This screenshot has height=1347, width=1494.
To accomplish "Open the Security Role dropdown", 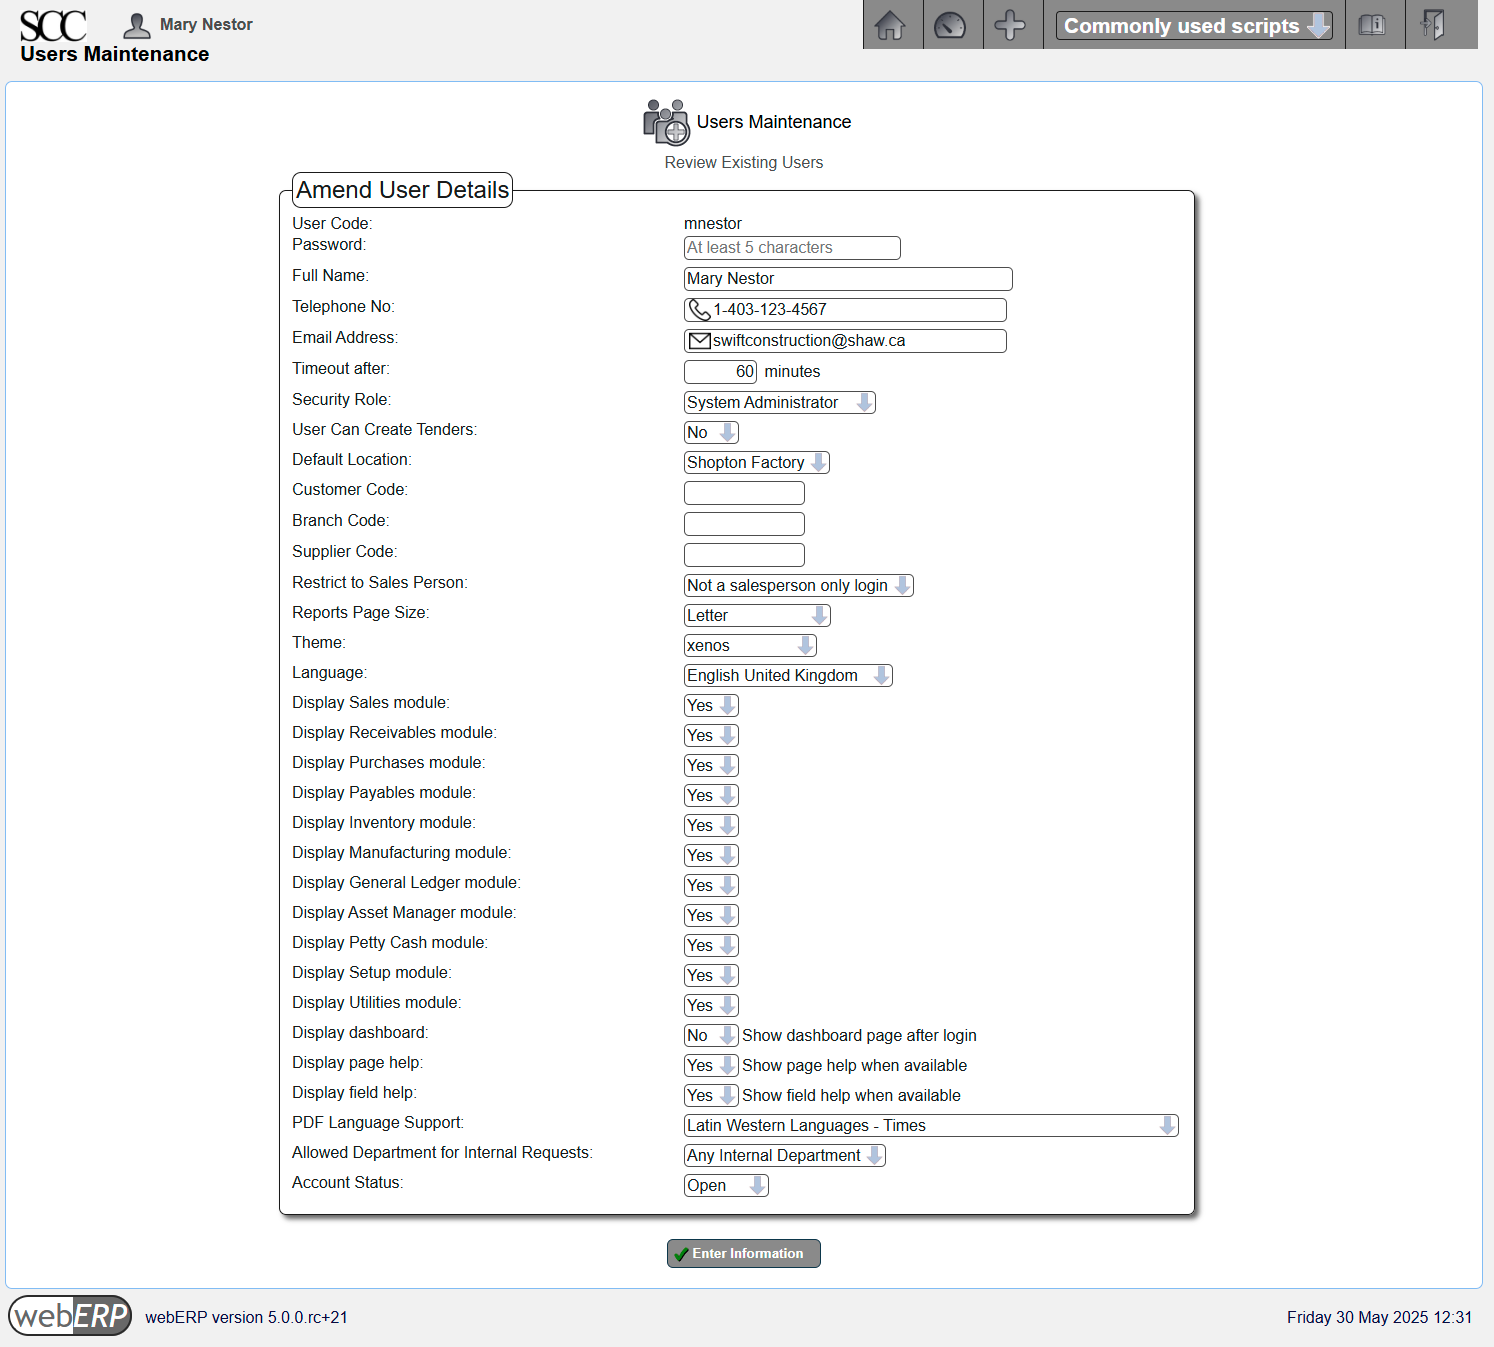I will [x=779, y=402].
